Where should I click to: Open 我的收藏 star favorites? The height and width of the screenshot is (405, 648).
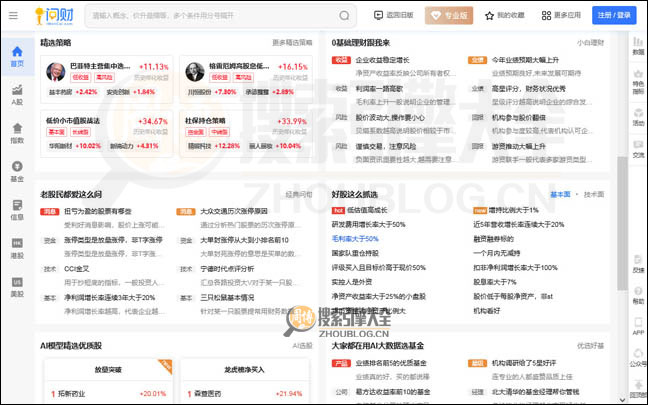tap(504, 16)
